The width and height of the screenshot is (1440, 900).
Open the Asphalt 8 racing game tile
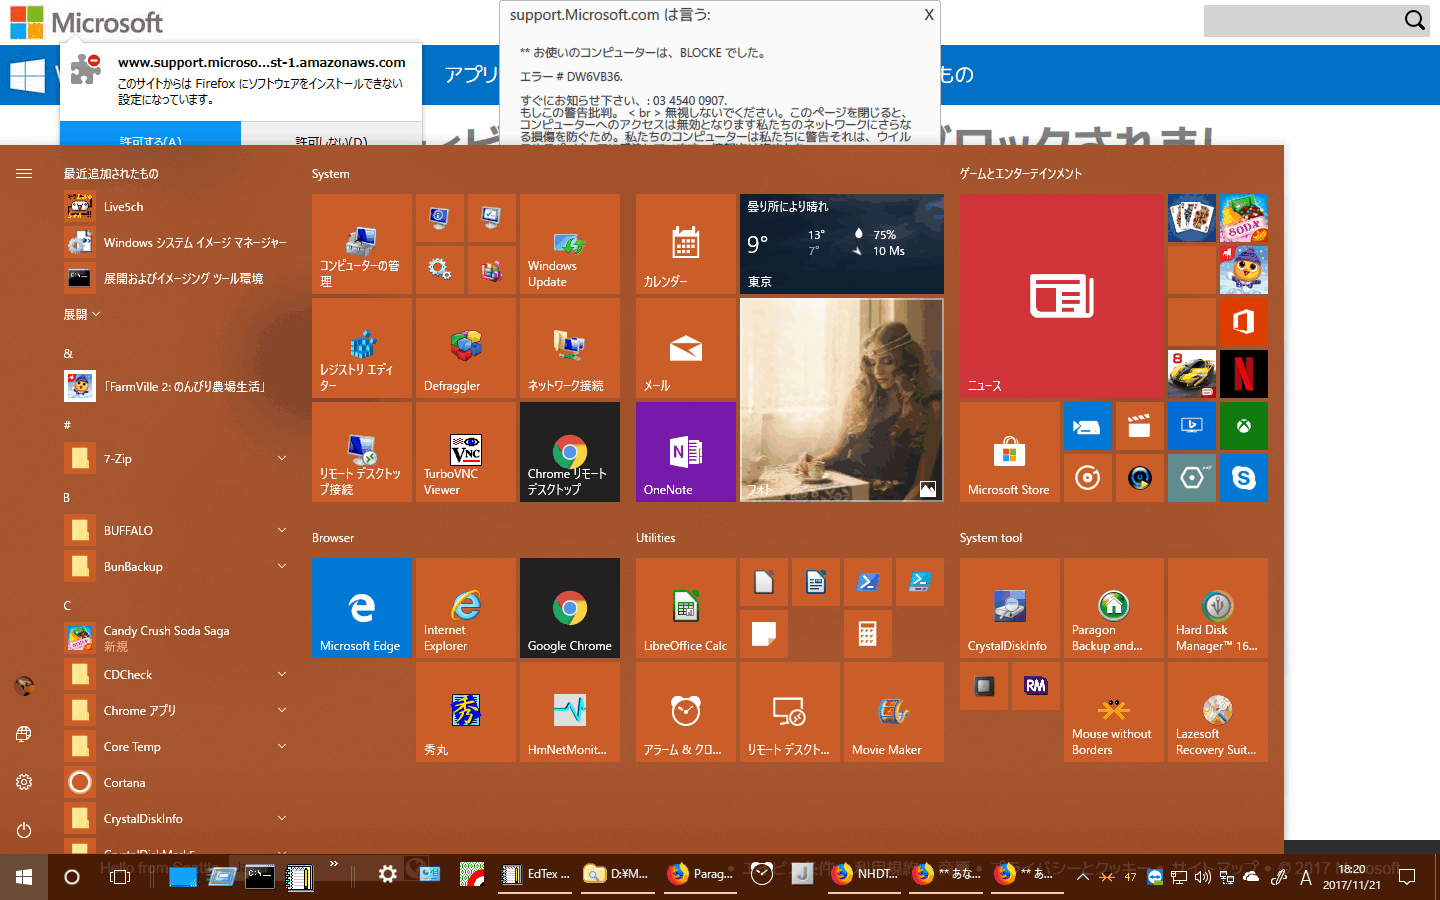[1192, 374]
